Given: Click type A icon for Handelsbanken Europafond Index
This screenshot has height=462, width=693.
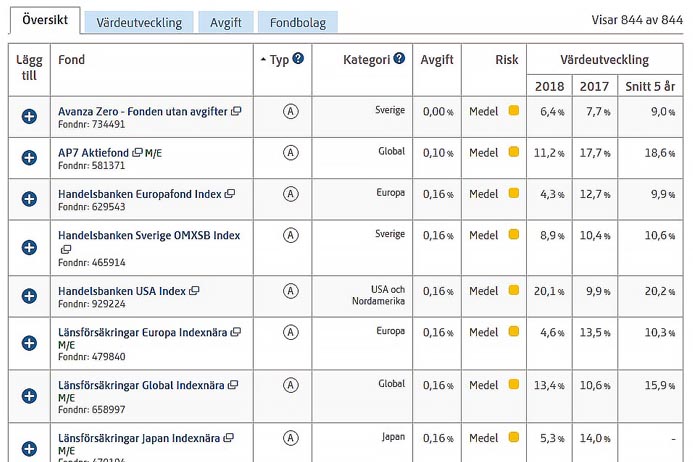Looking at the screenshot, I should [290, 194].
